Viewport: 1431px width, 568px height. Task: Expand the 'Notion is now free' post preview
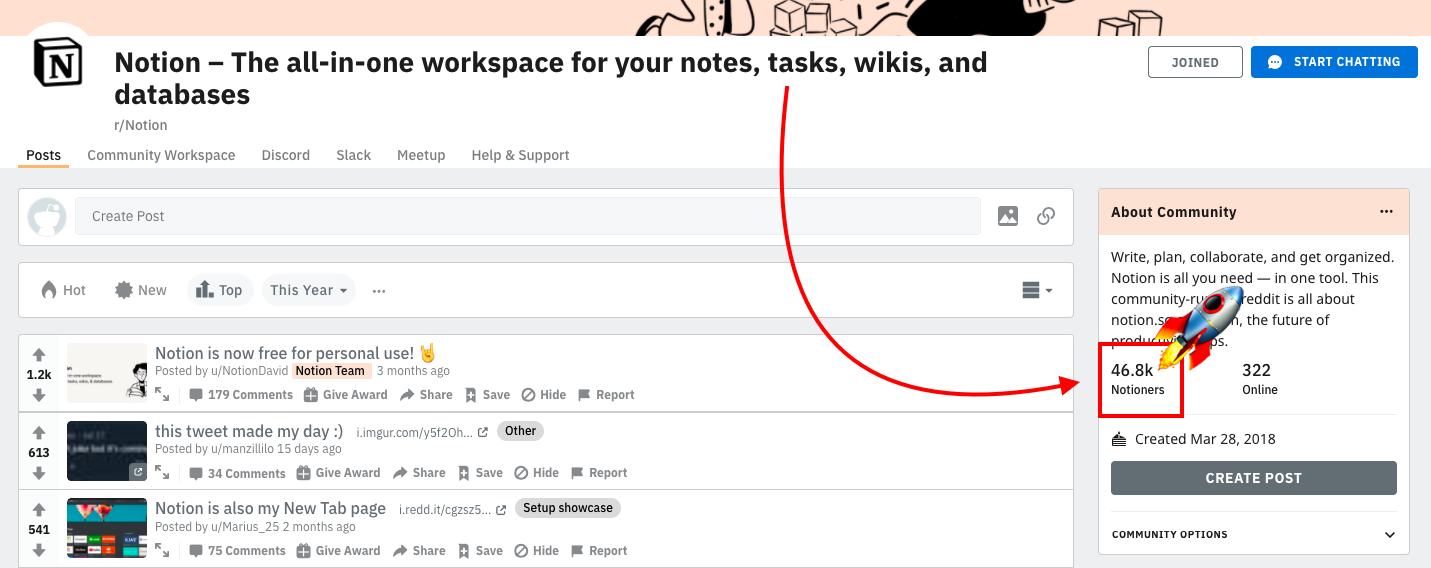pos(162,395)
